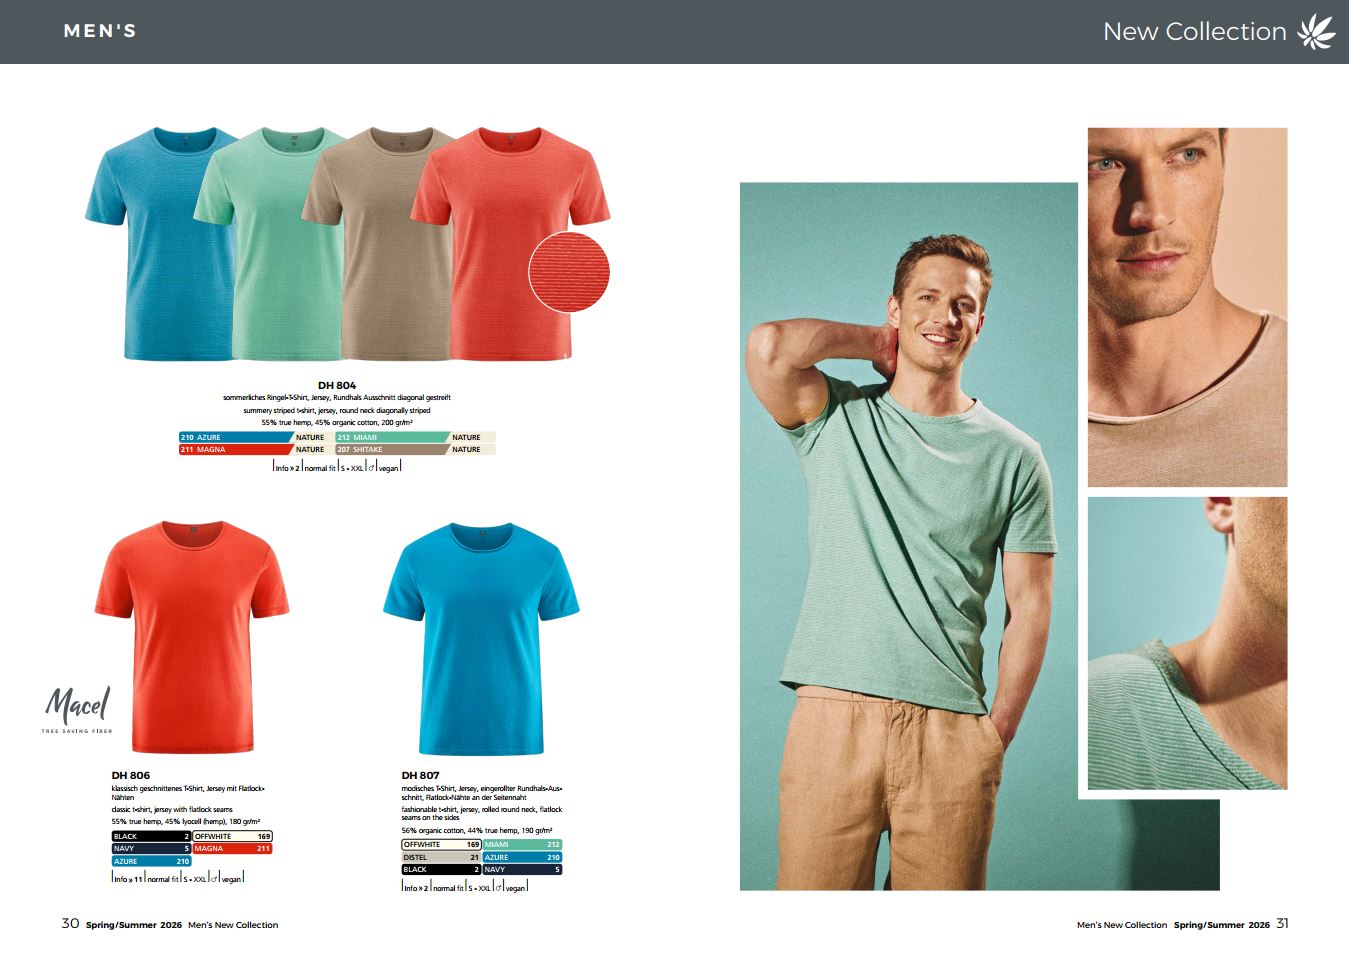Open the DH 804 product title
The height and width of the screenshot is (953, 1349).
tap(337, 385)
